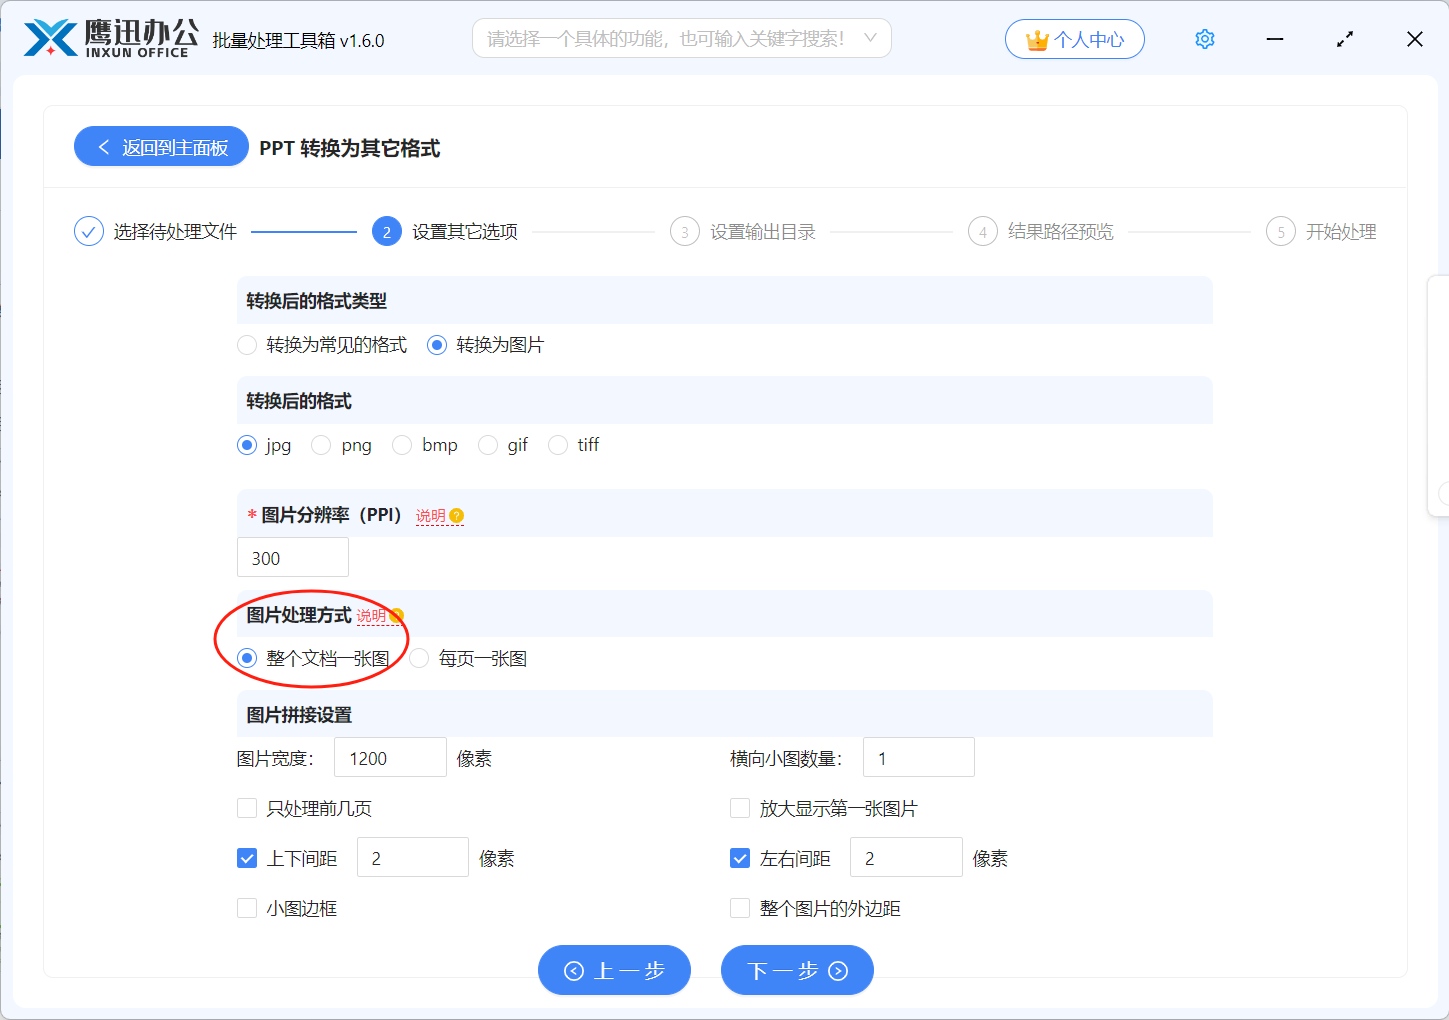Click the step 4 number circle
The width and height of the screenshot is (1449, 1020).
pyautogui.click(x=983, y=232)
